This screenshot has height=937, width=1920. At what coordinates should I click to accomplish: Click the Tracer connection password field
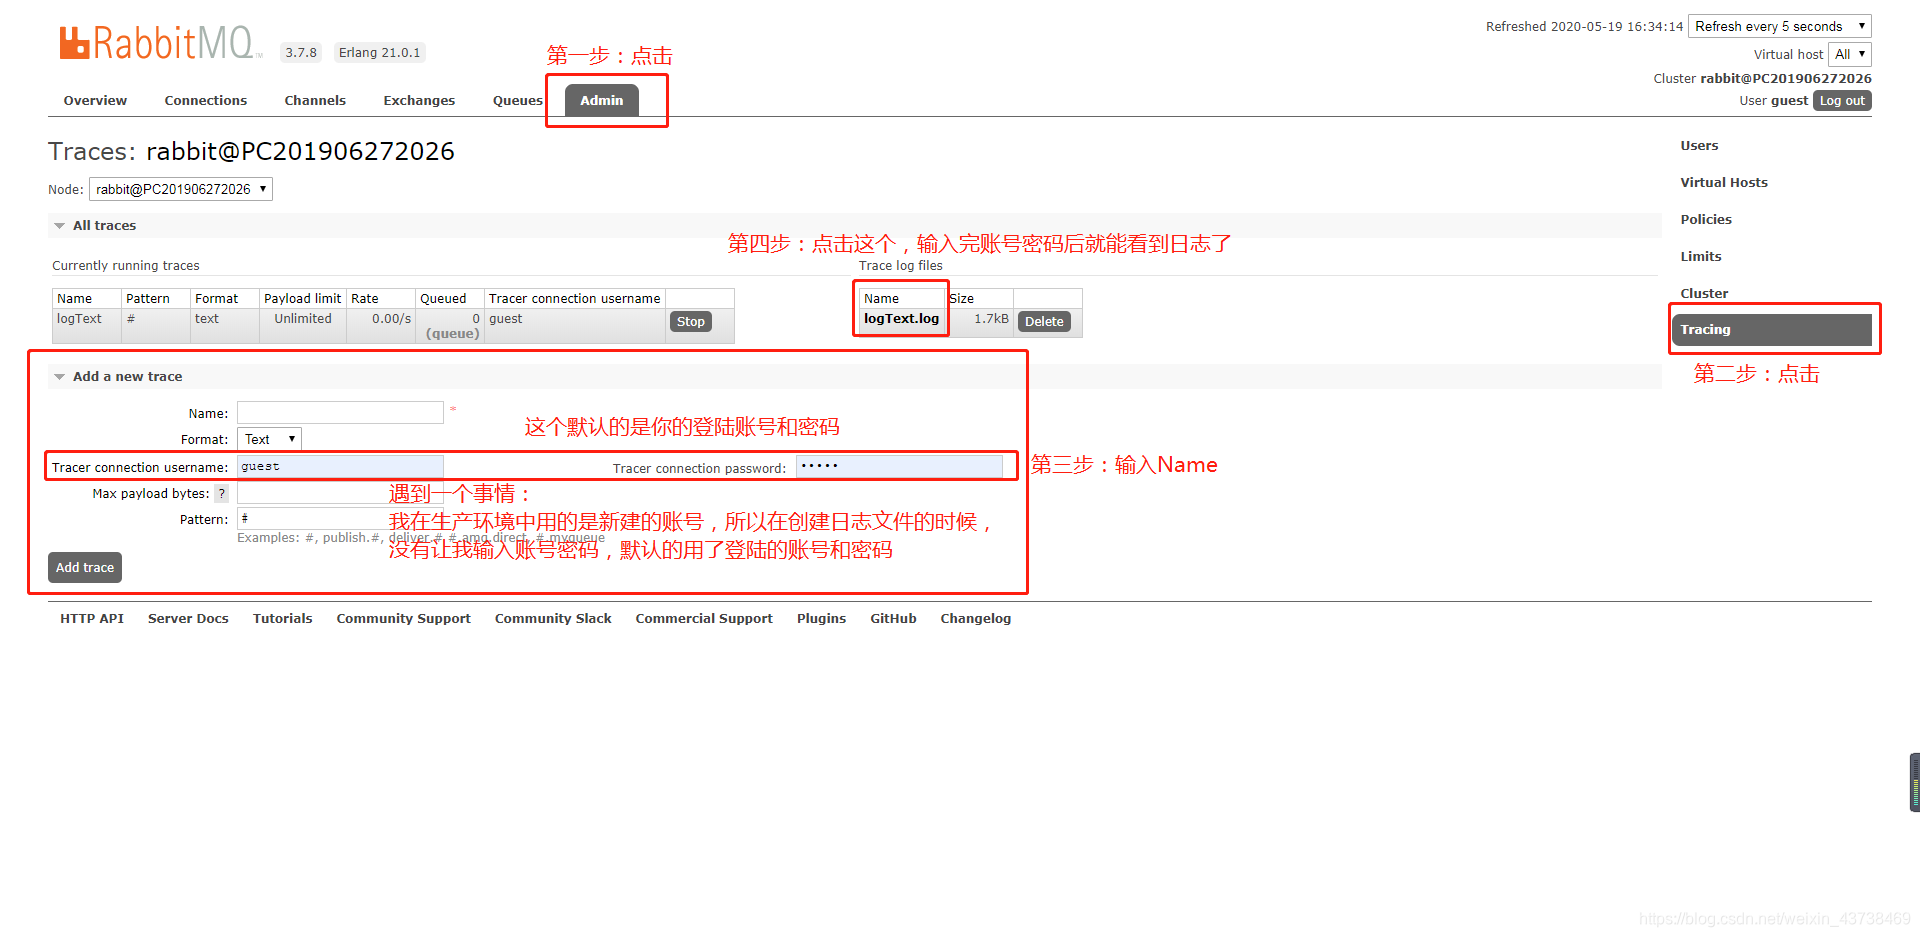click(899, 466)
